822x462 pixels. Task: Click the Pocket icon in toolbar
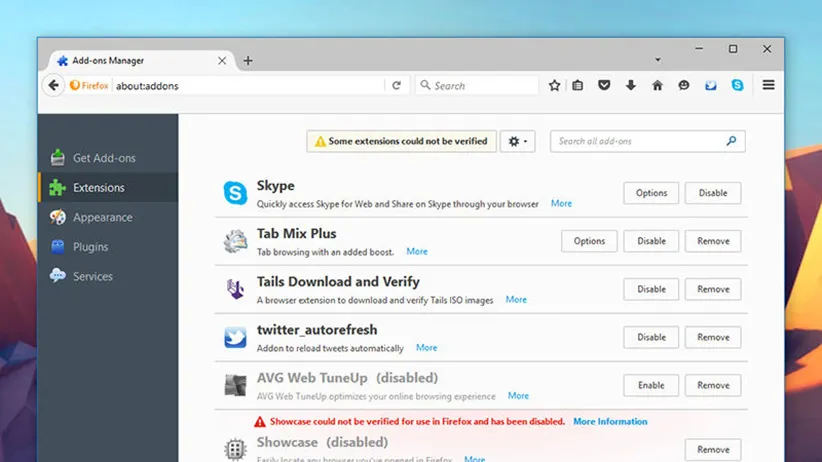tap(604, 86)
